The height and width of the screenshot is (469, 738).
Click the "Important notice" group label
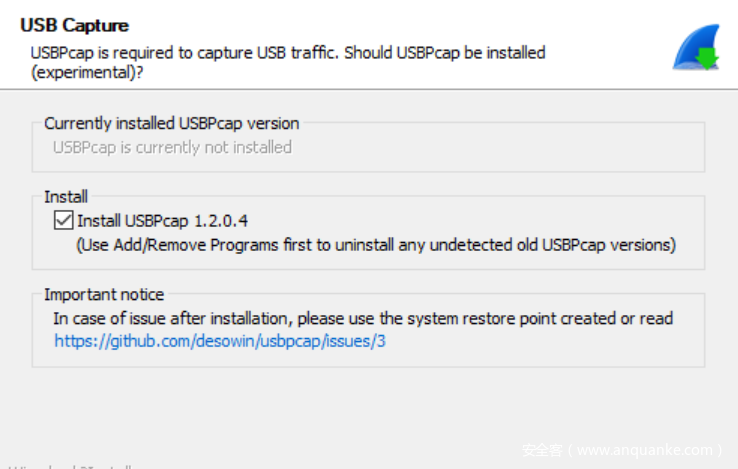pos(104,295)
